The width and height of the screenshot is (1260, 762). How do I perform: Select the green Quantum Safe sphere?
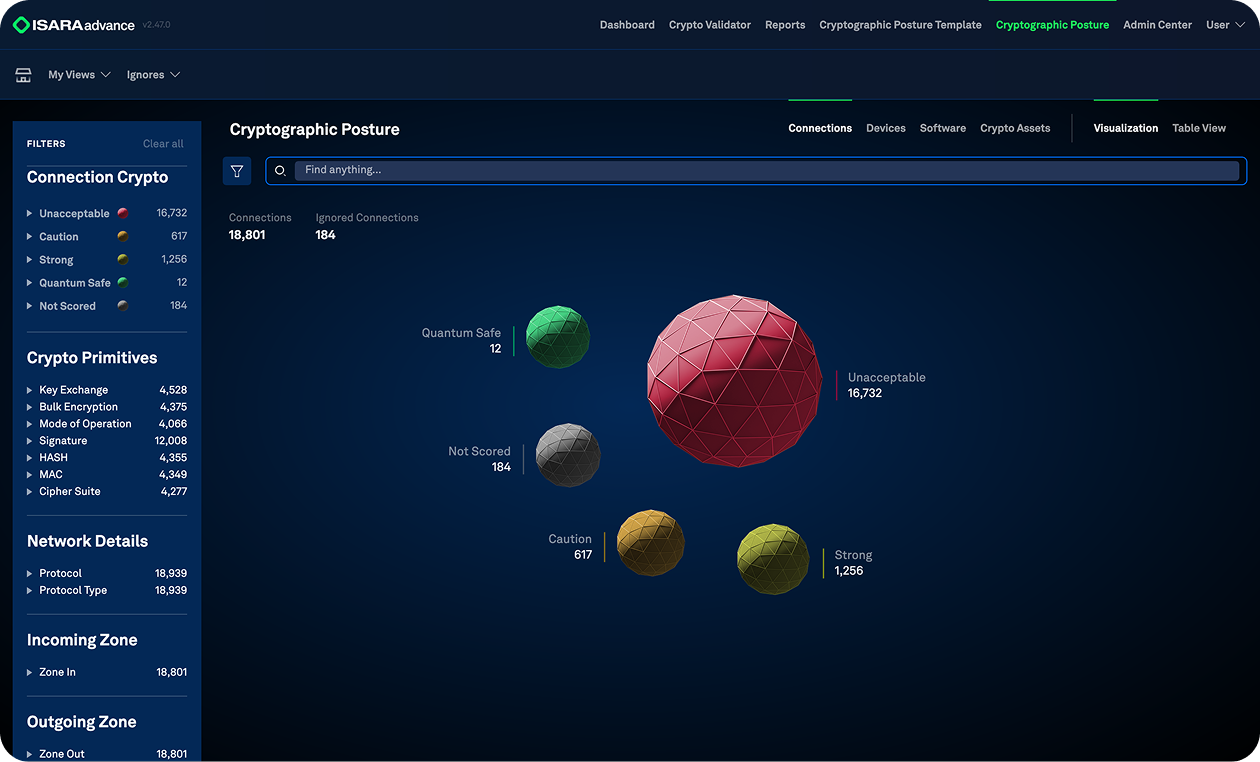[557, 337]
